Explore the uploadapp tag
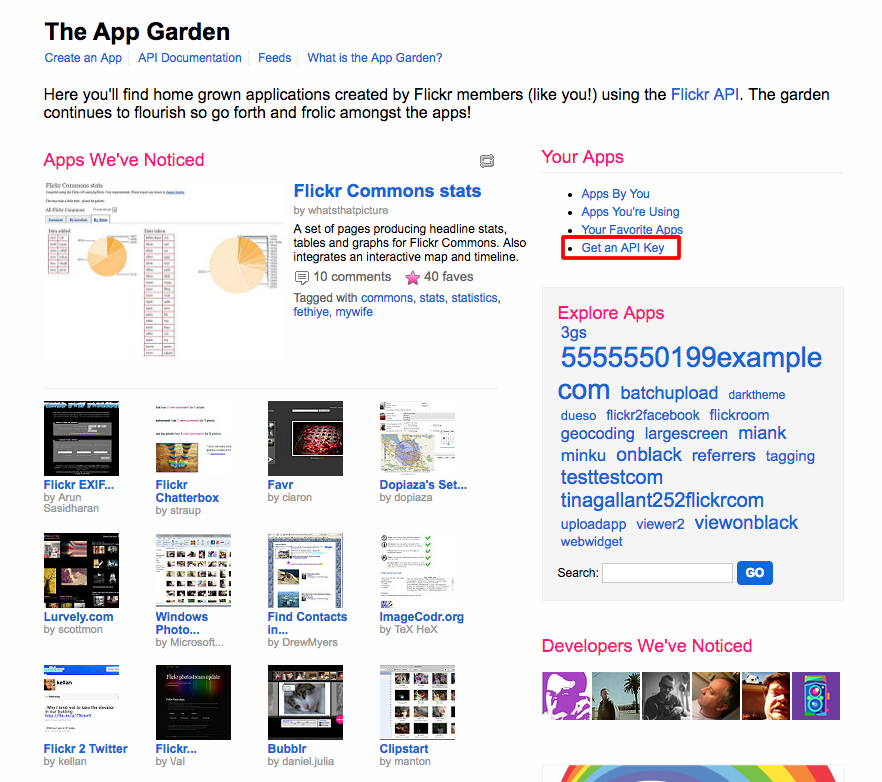 [x=593, y=524]
